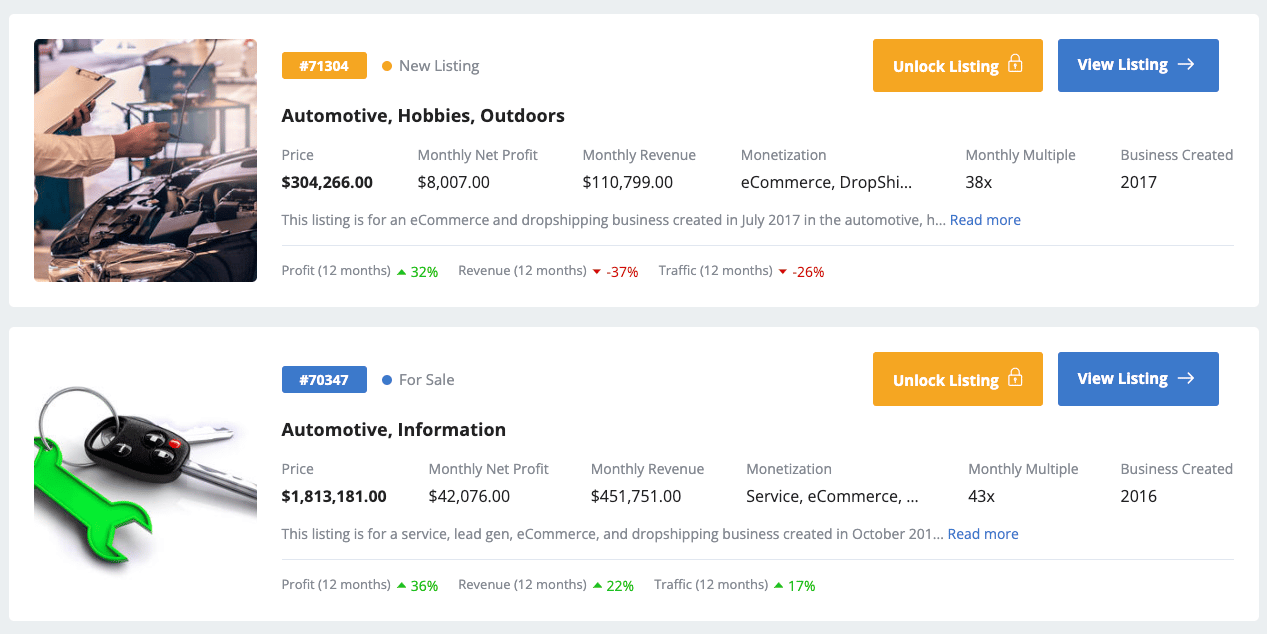This screenshot has height=634, width=1267.
Task: Expand Read more on the Automotive, Information listing
Action: (x=983, y=534)
